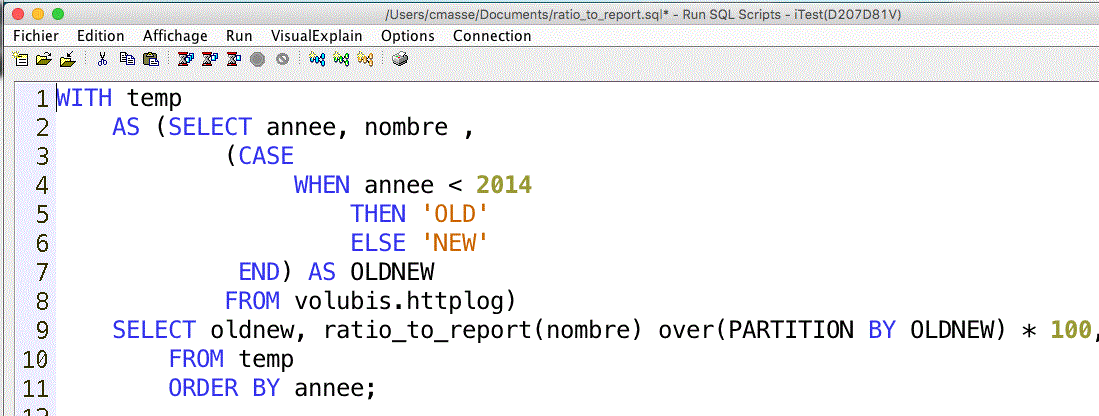Open the Affichage menu
The width and height of the screenshot is (1099, 416).
click(x=175, y=36)
